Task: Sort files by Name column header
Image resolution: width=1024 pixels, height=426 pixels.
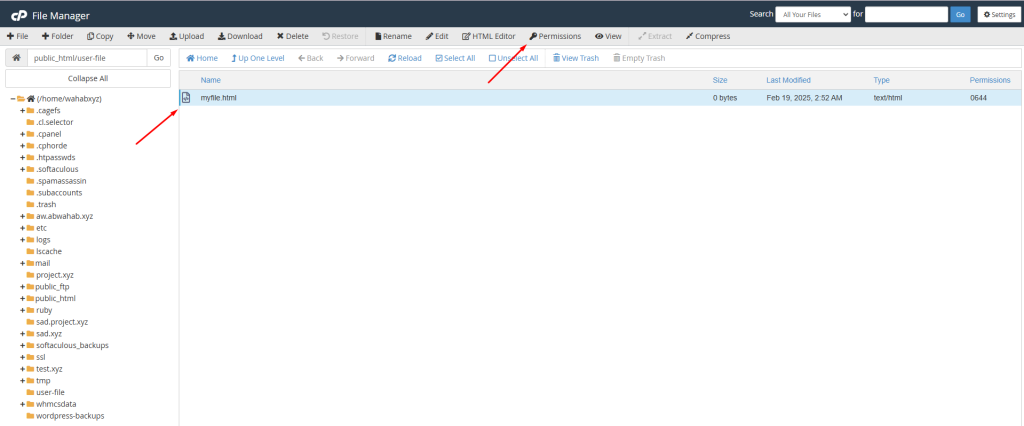Action: (210, 79)
